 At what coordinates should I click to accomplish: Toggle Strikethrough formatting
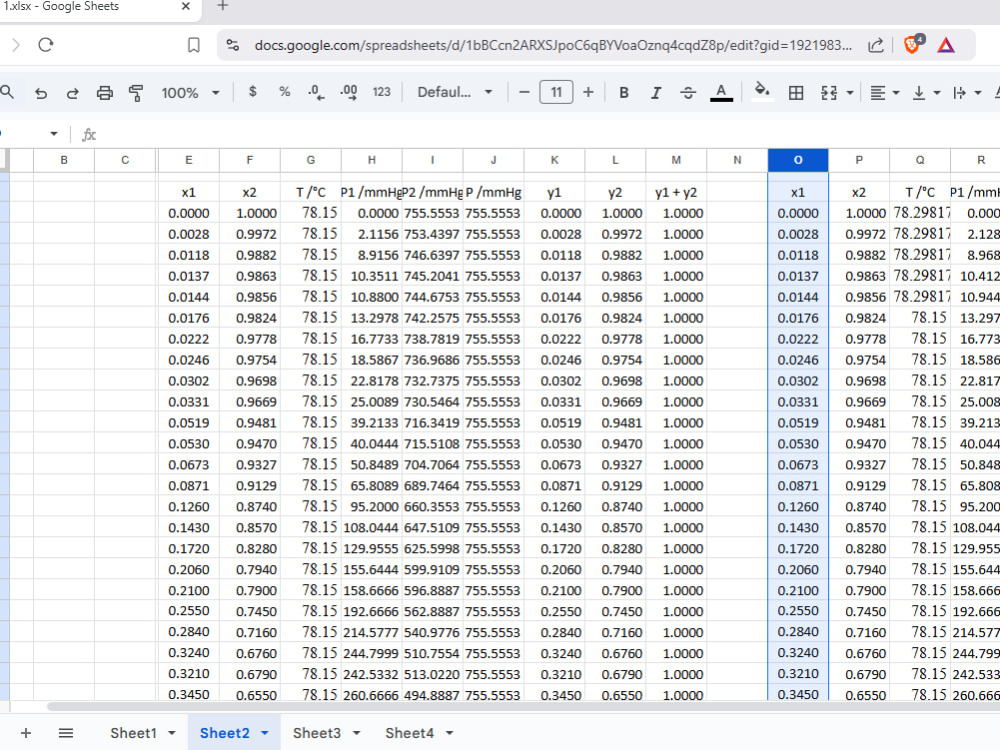tap(688, 93)
